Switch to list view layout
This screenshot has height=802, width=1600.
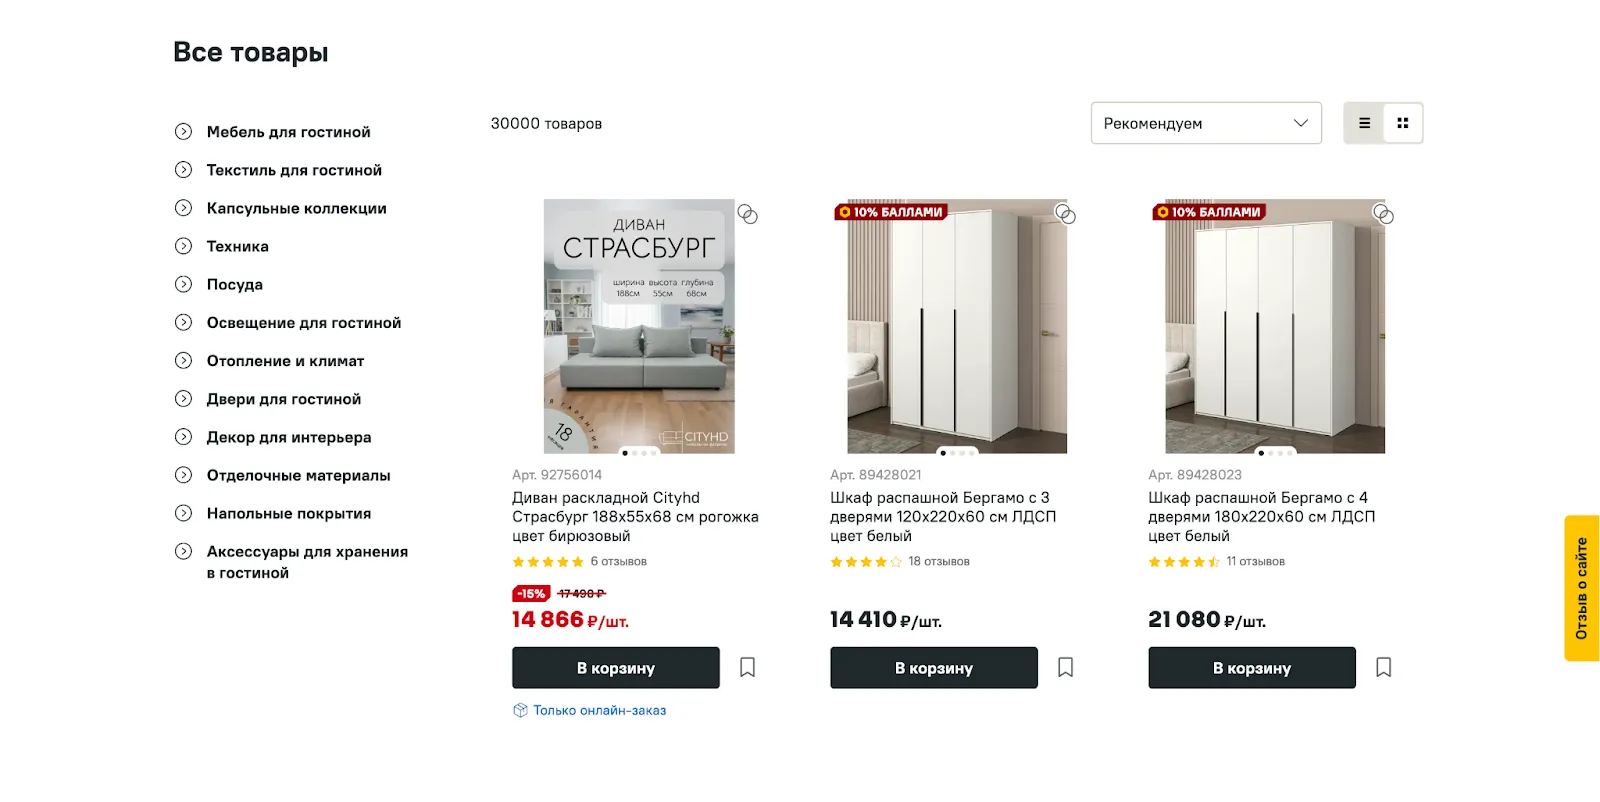[x=1364, y=123]
